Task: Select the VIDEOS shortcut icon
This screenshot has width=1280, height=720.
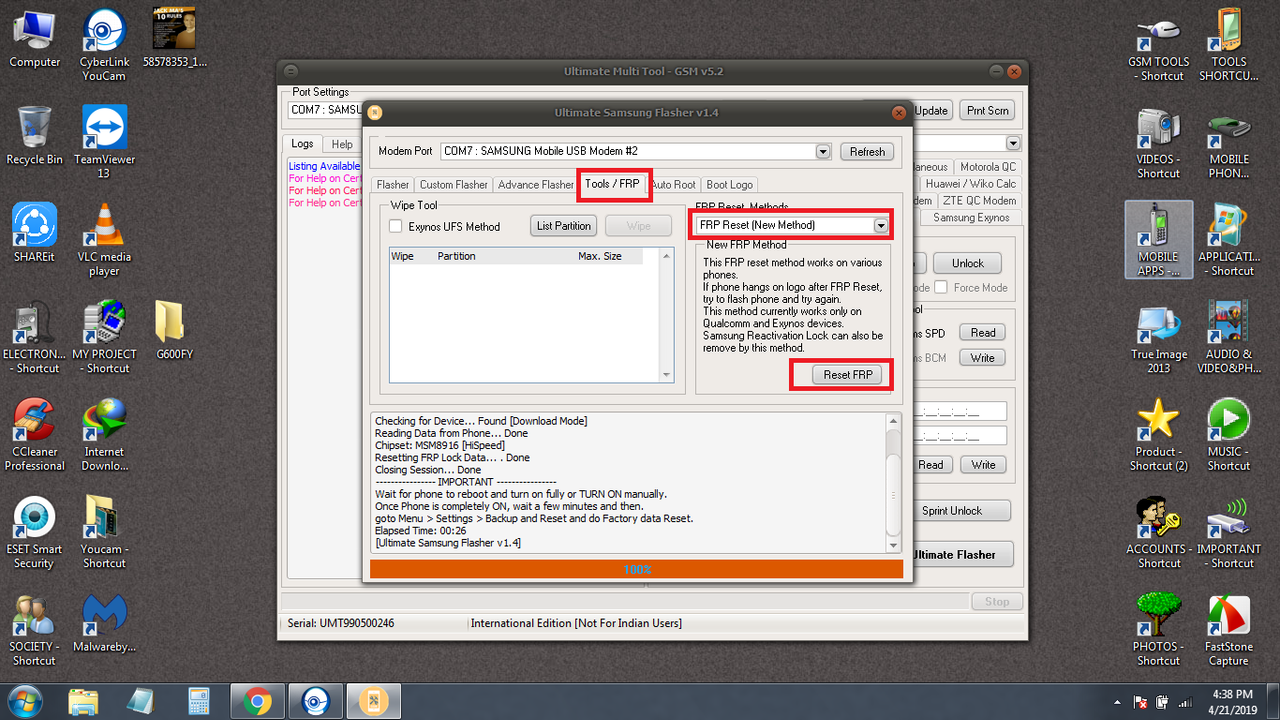Action: pos(1158,142)
